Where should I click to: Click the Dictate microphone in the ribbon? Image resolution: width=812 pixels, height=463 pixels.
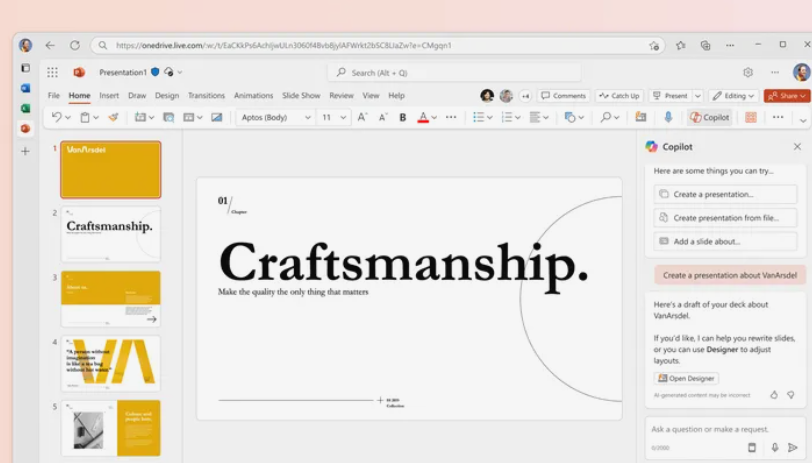click(x=668, y=117)
